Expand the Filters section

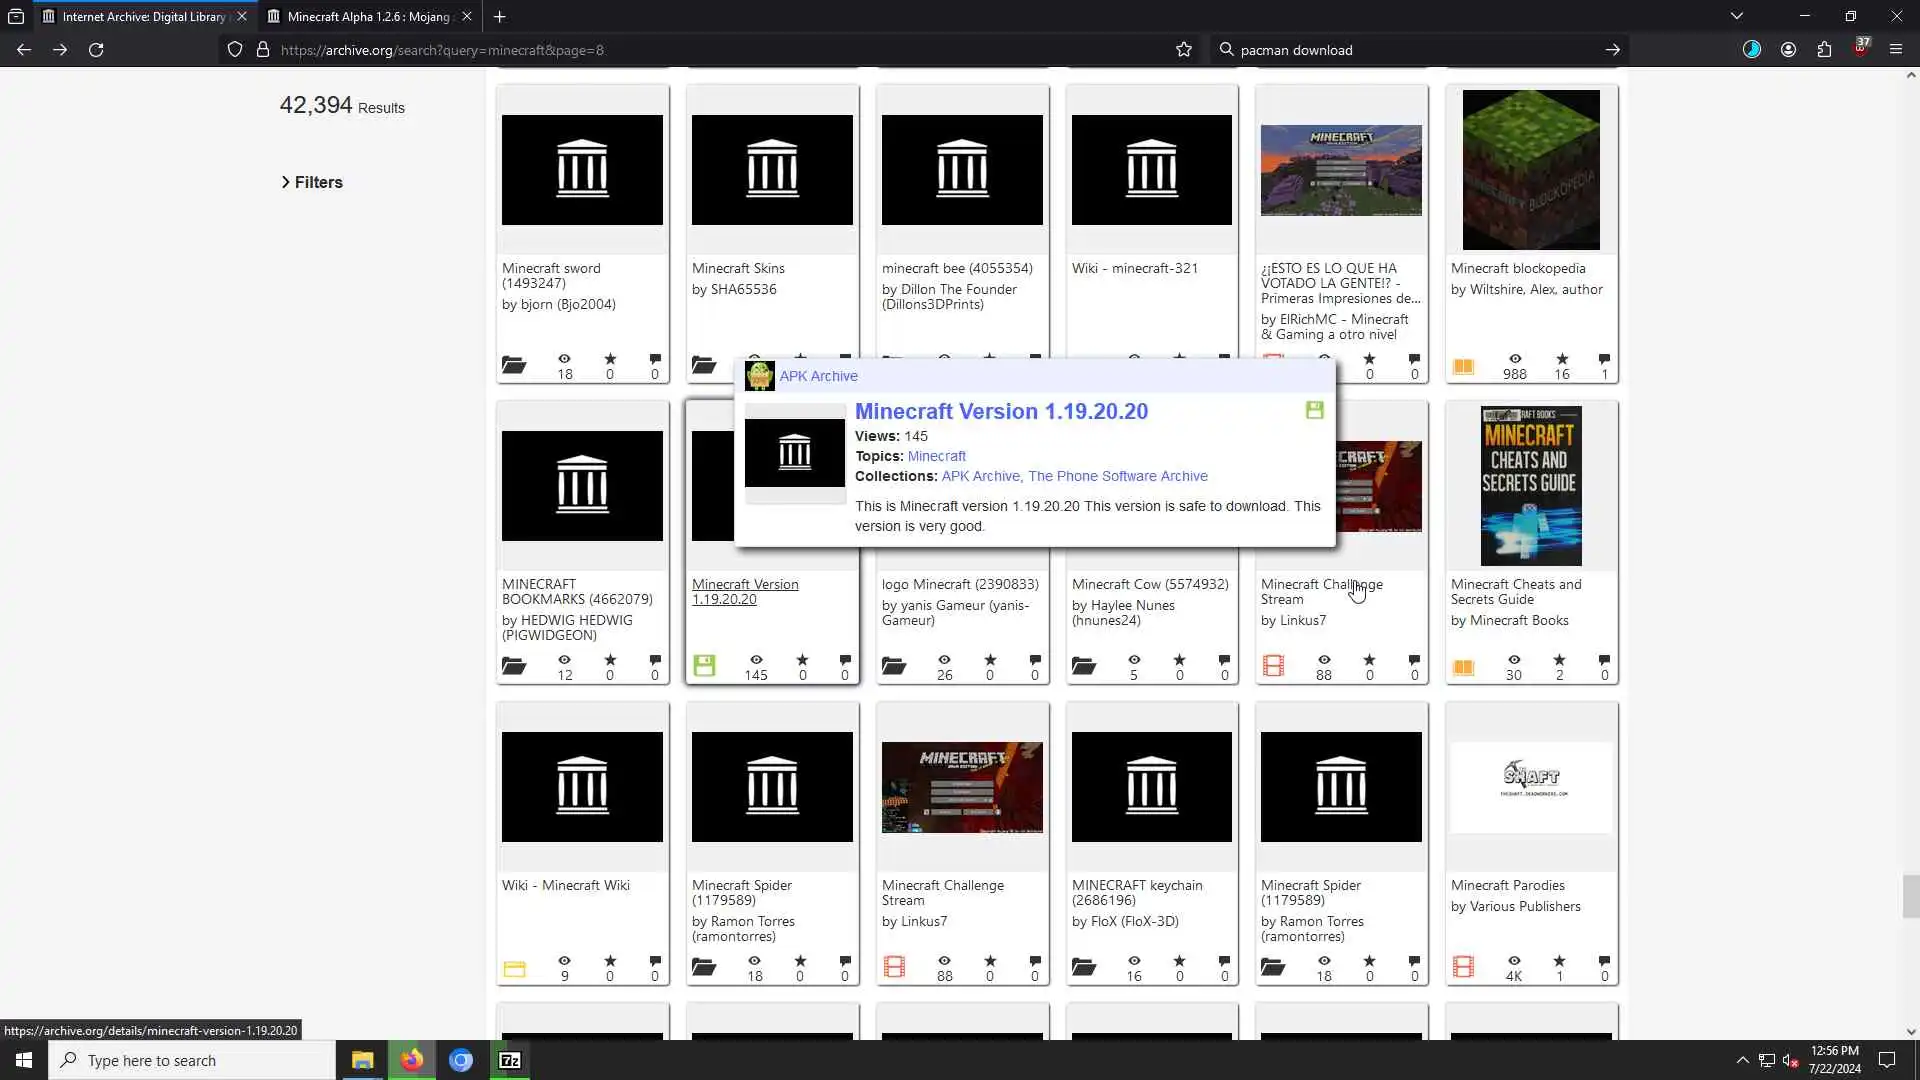click(312, 182)
